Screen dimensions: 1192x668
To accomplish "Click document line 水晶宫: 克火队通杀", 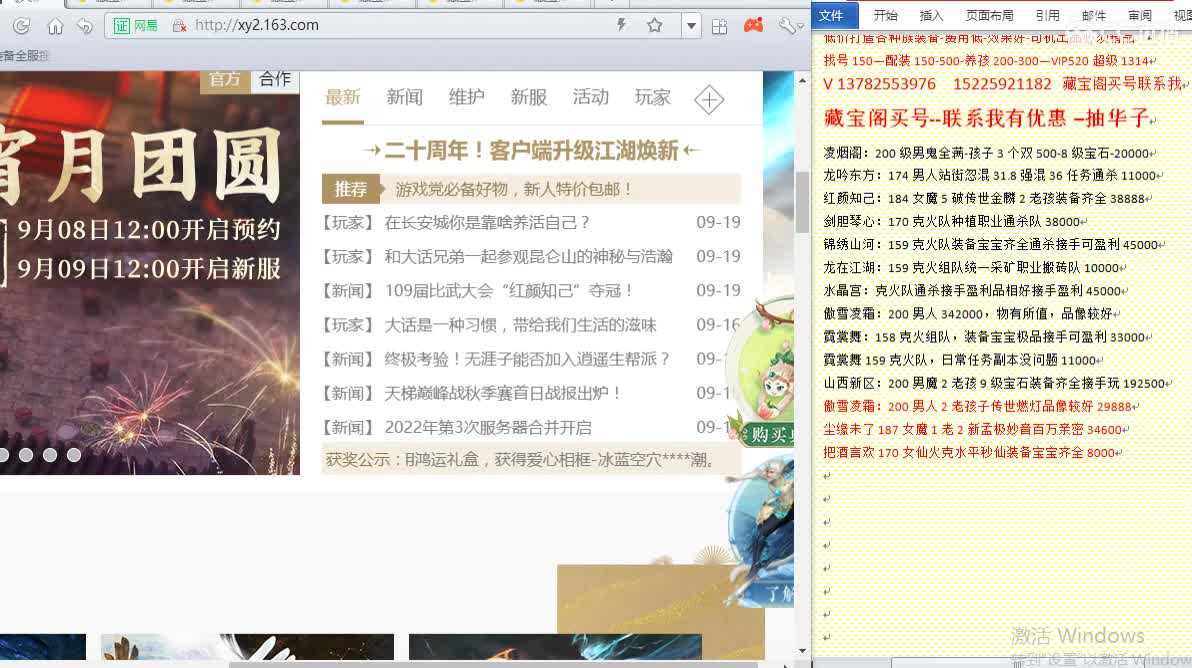I will 974,290.
